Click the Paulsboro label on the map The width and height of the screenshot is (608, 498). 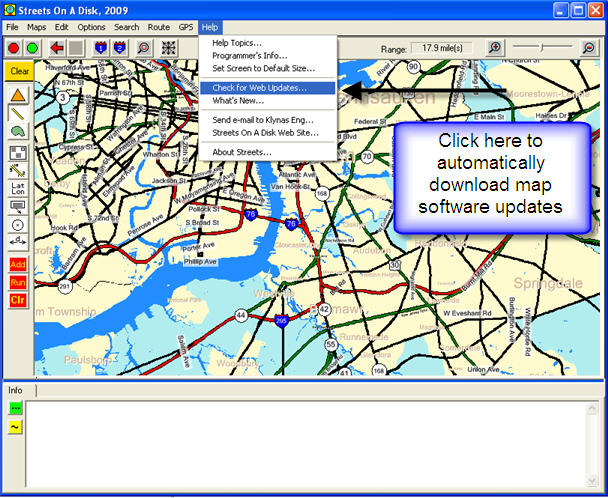(x=88, y=360)
